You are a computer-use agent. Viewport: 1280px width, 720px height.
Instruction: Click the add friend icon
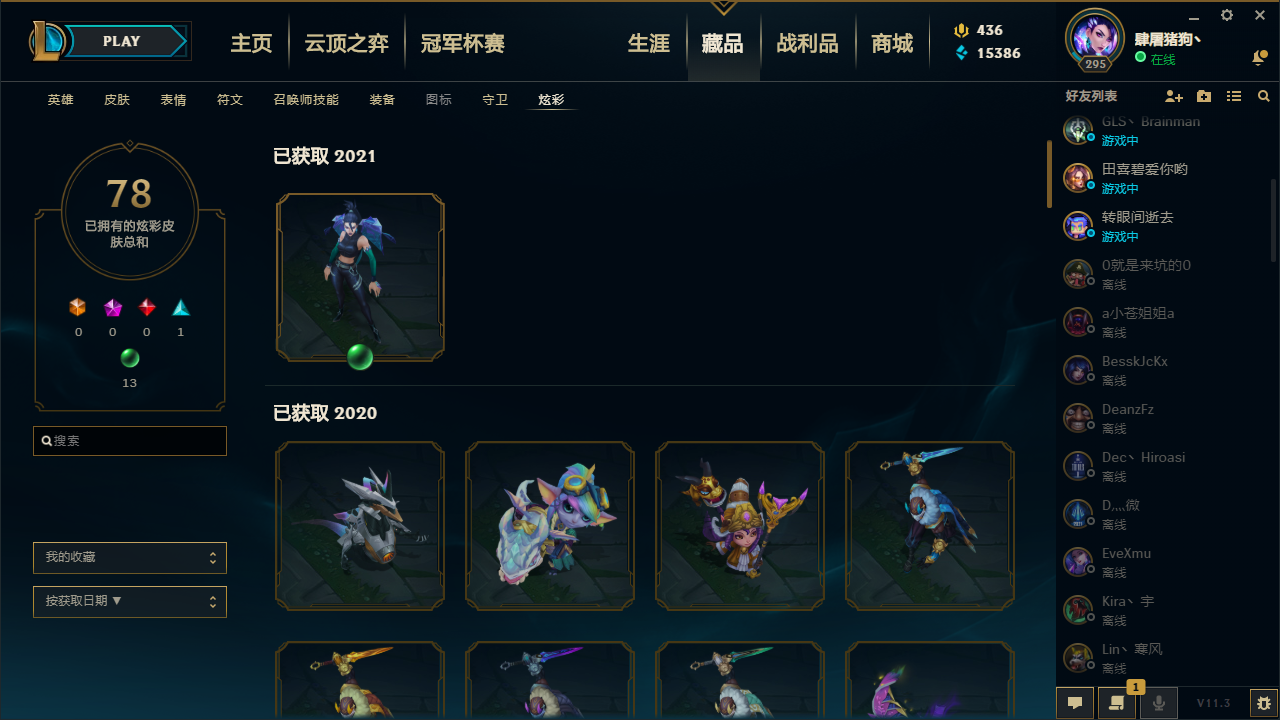pos(1174,96)
